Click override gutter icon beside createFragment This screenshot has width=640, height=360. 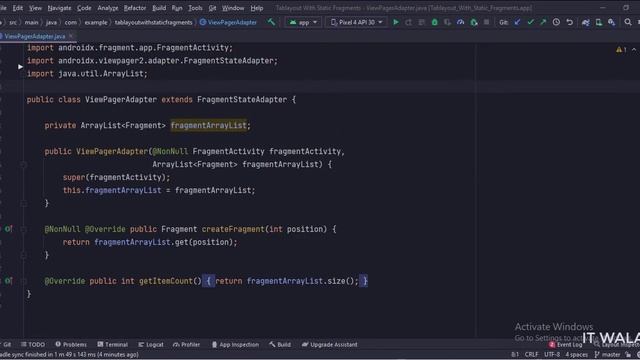pyautogui.click(x=8, y=229)
